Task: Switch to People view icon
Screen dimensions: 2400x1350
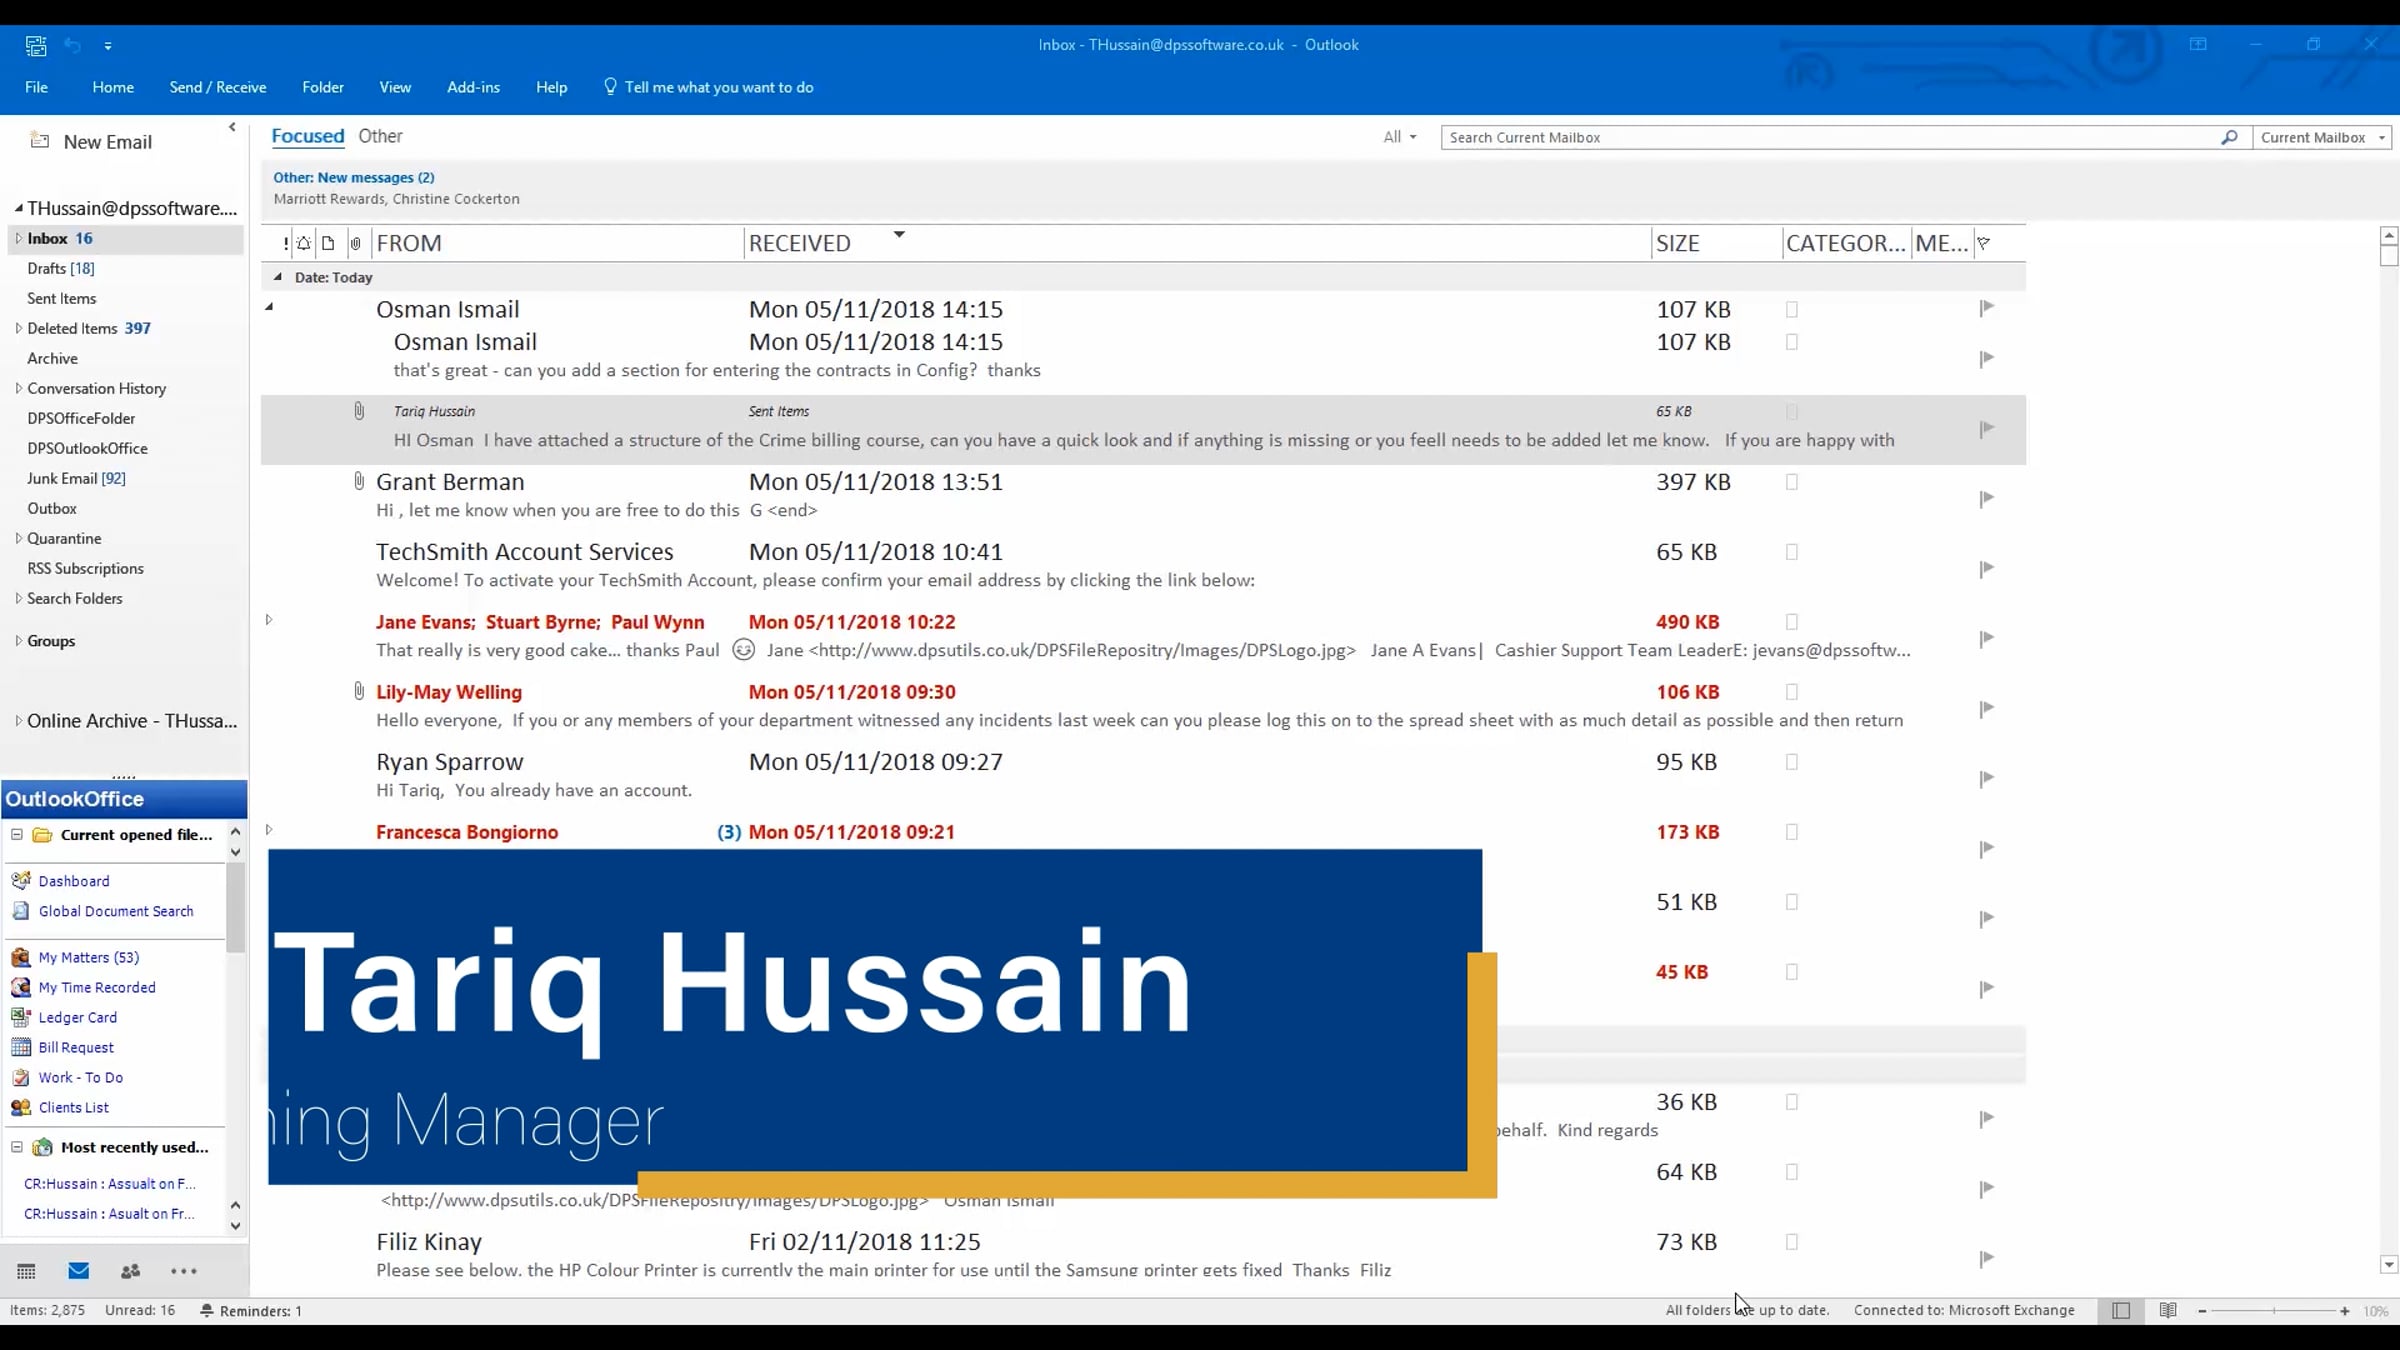Action: click(131, 1271)
